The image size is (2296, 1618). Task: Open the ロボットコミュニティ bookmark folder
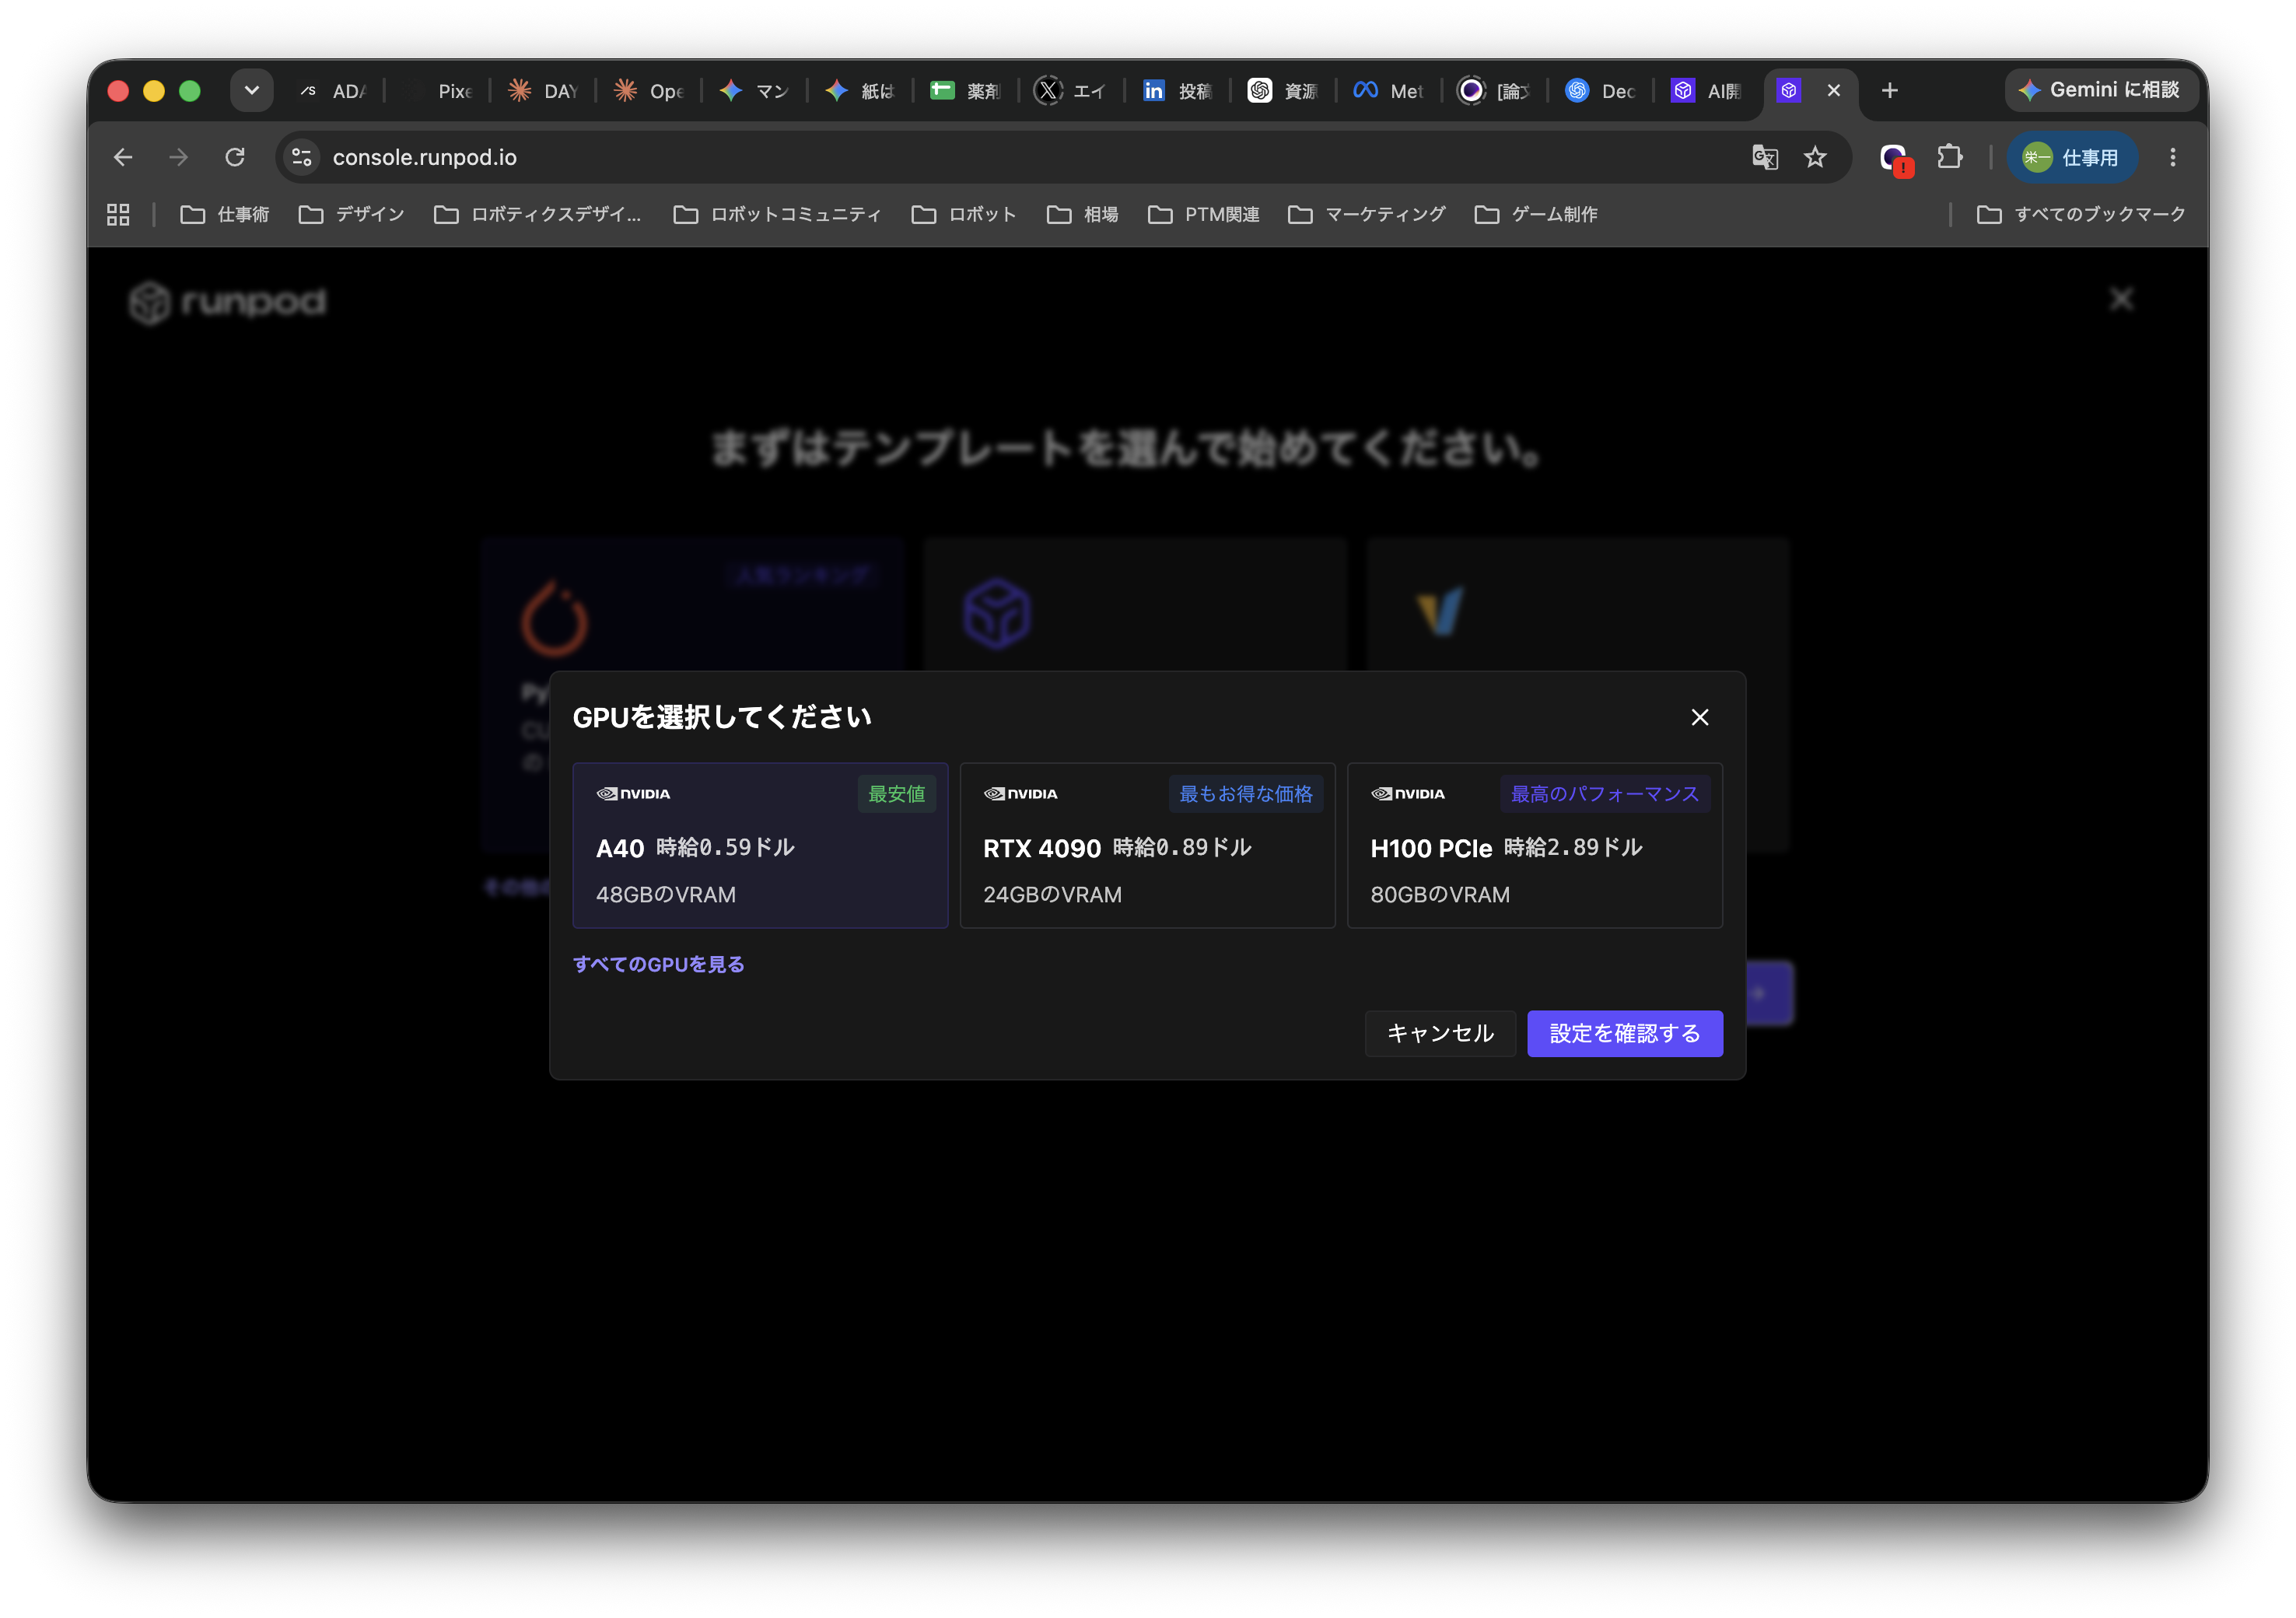coord(778,214)
